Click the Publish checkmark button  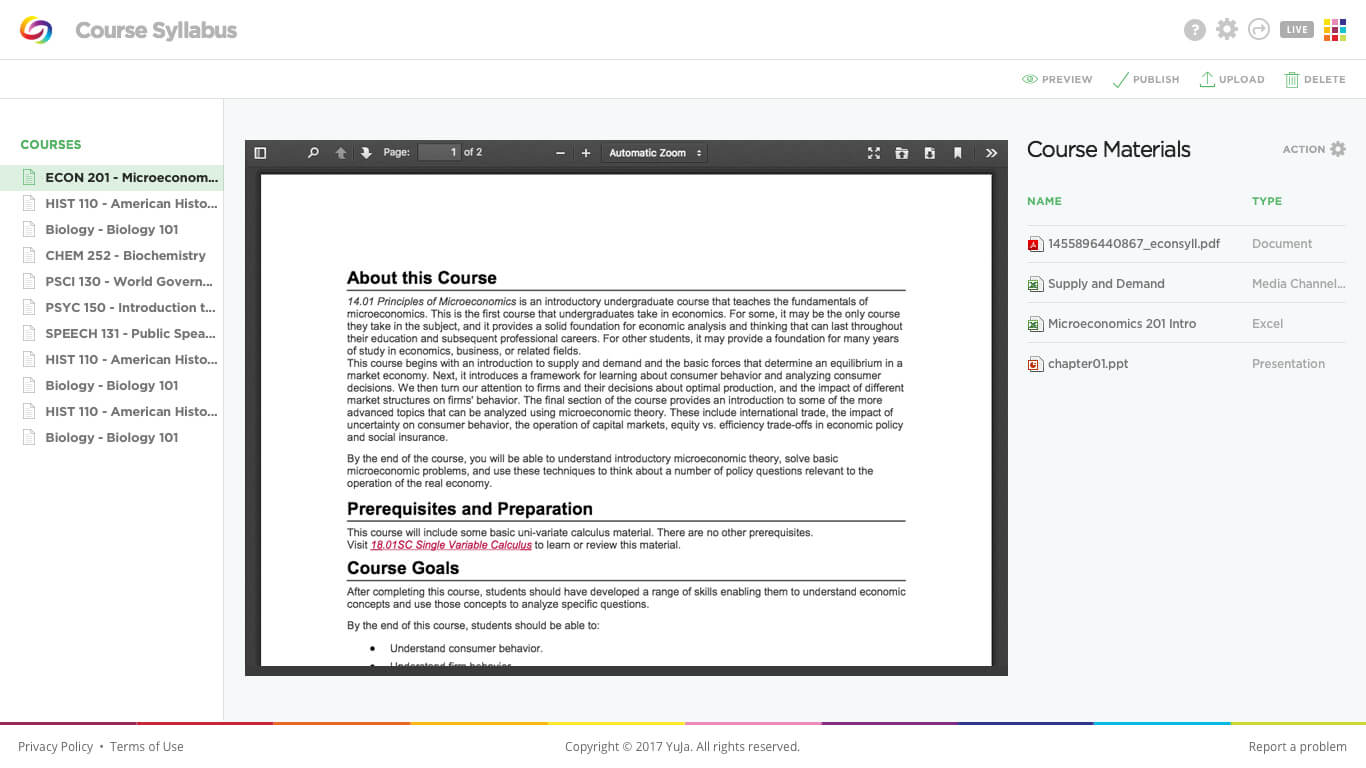tap(1146, 79)
